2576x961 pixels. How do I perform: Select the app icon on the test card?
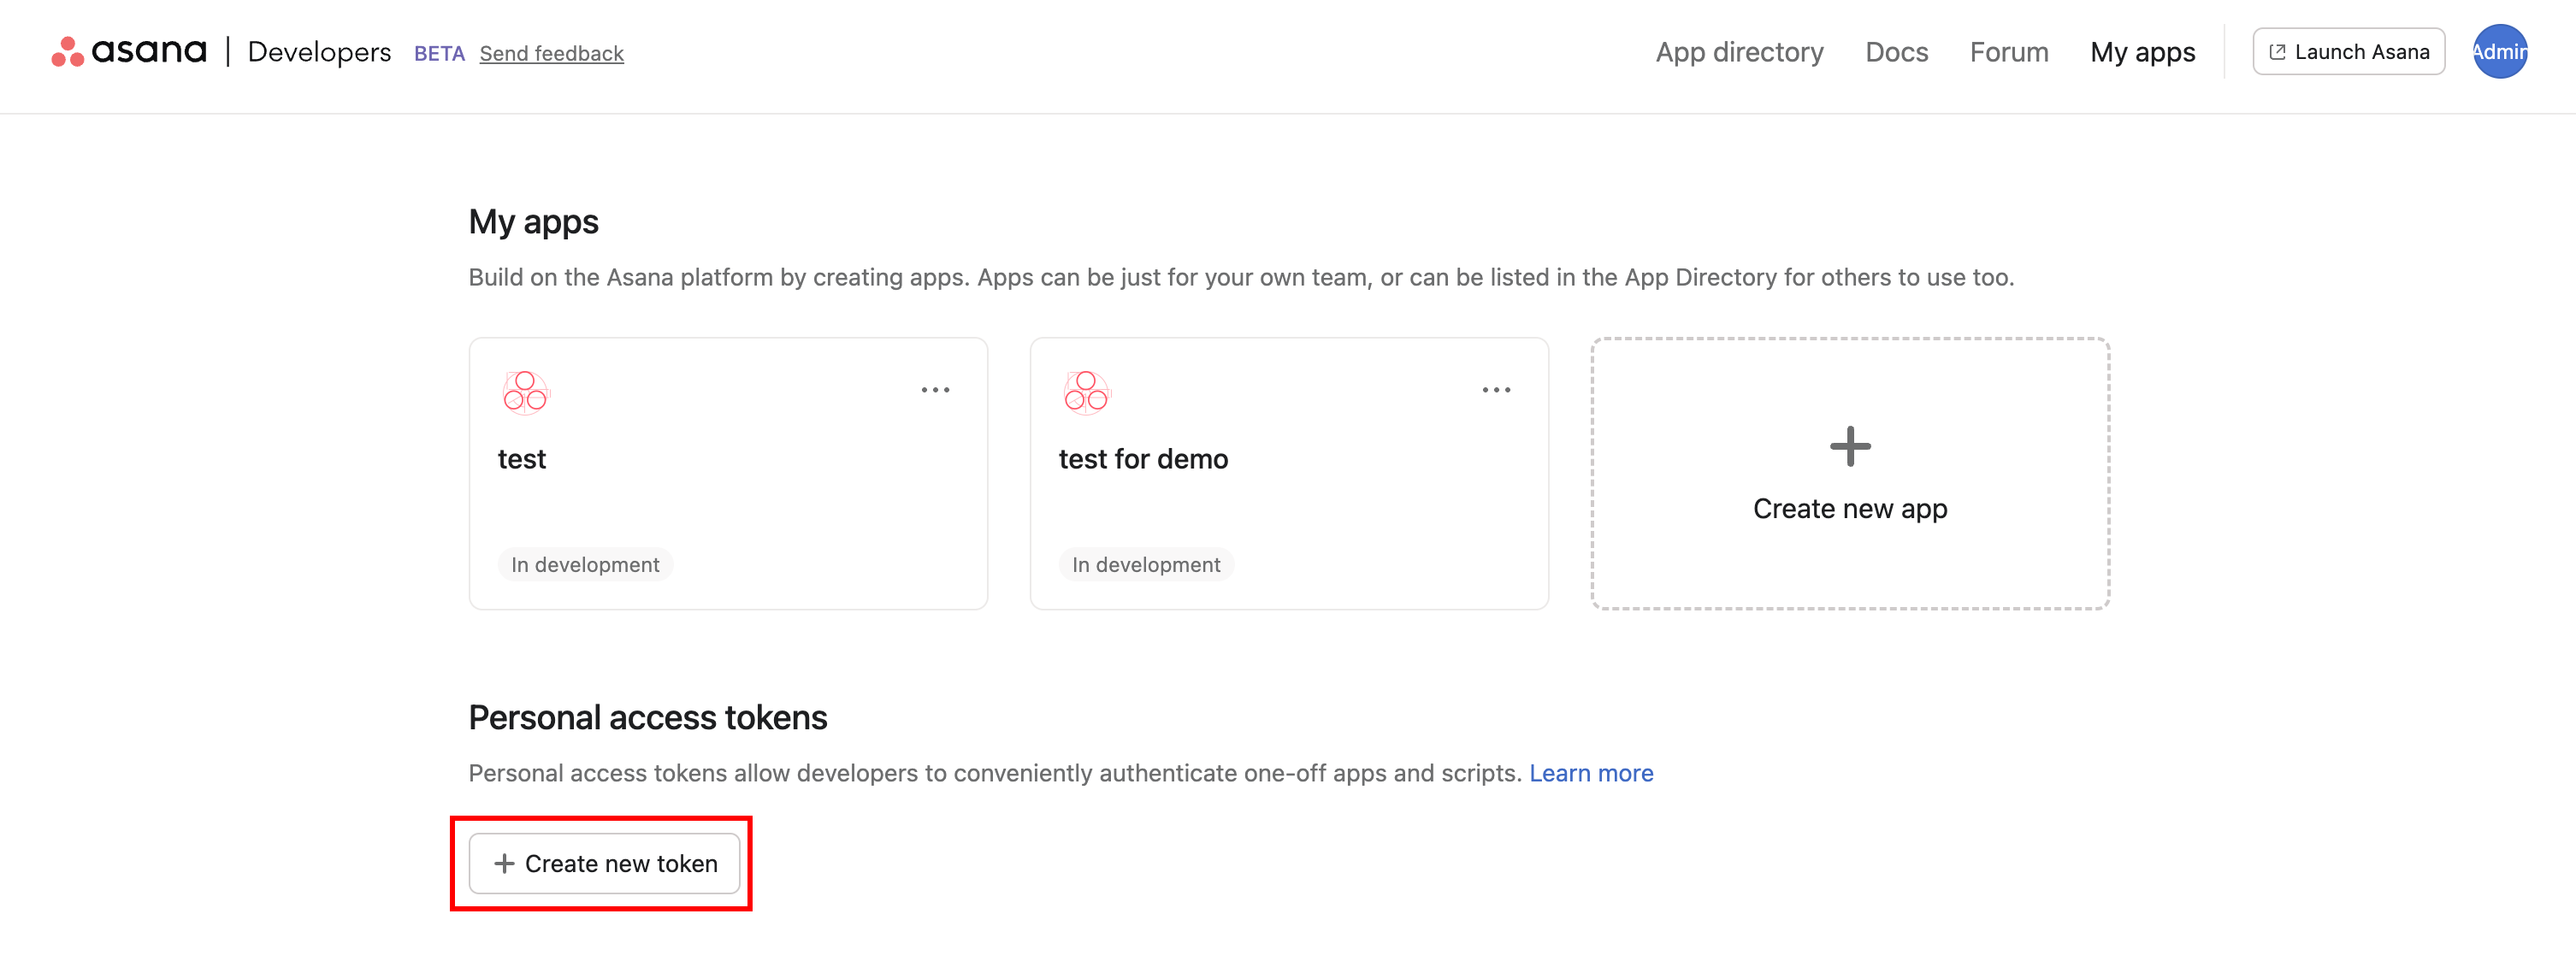coord(525,392)
